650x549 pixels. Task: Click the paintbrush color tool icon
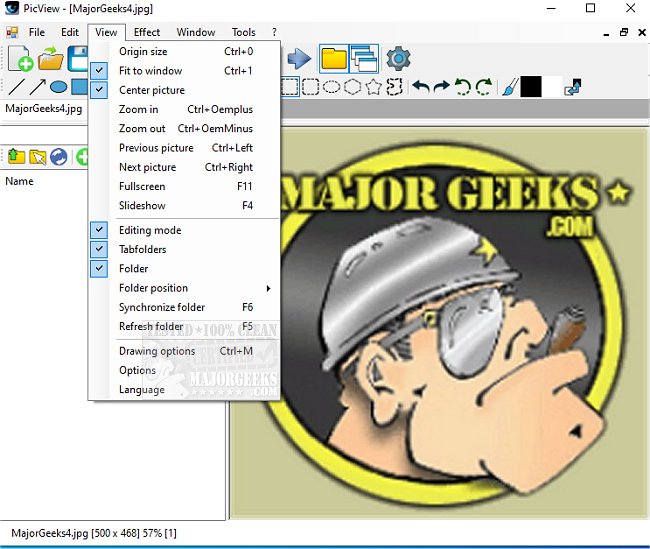[x=508, y=87]
